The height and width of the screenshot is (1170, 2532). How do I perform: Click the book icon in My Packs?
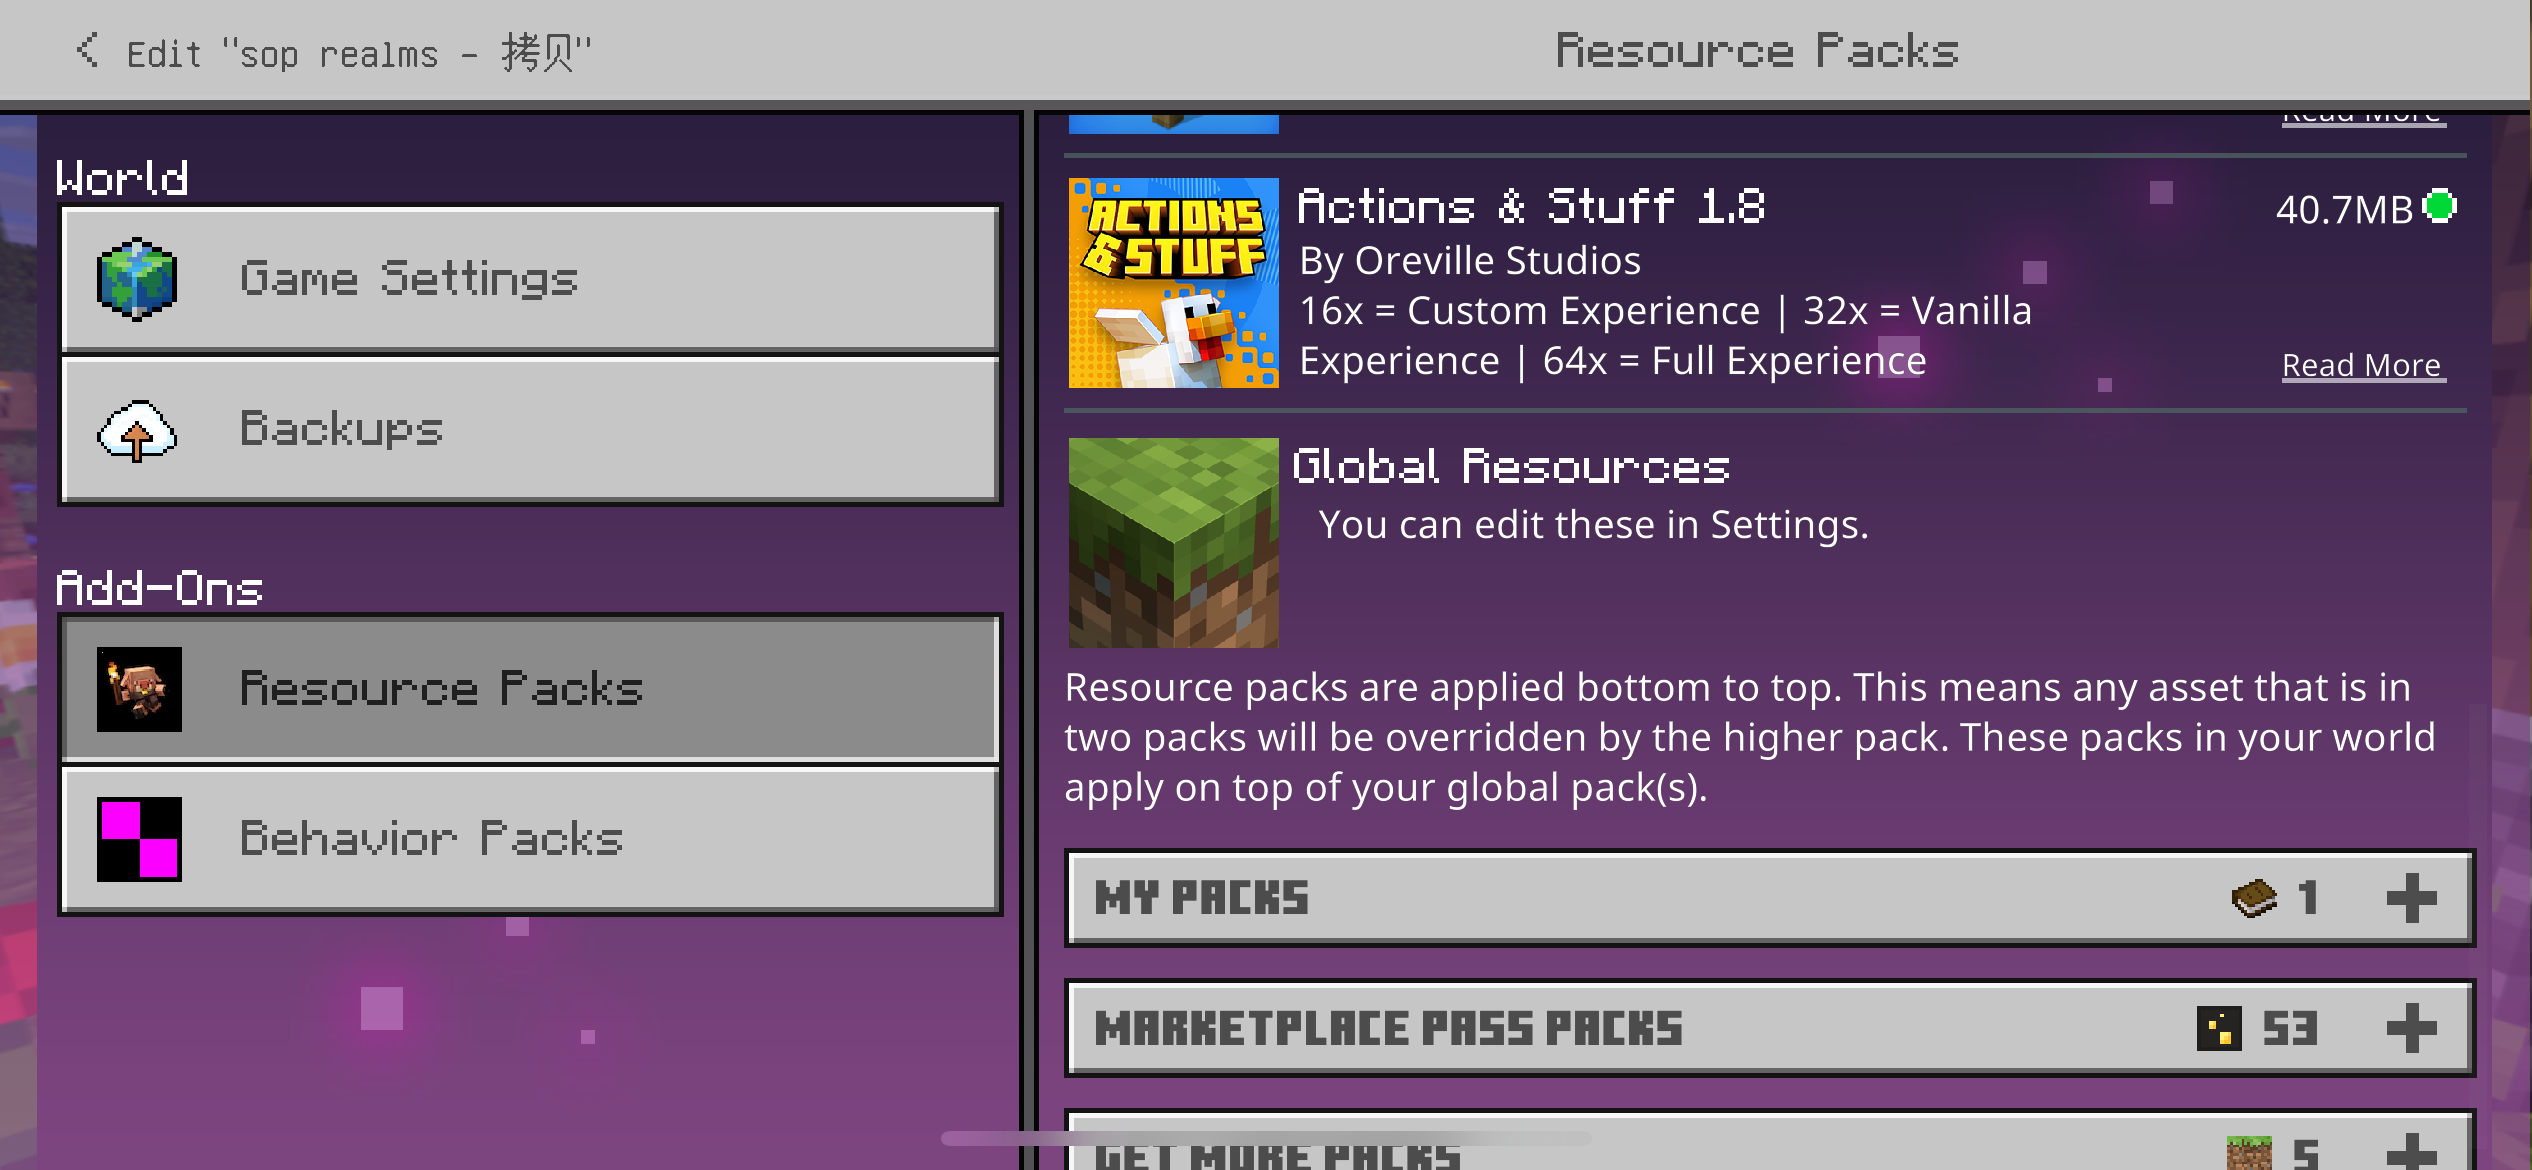coord(2253,897)
